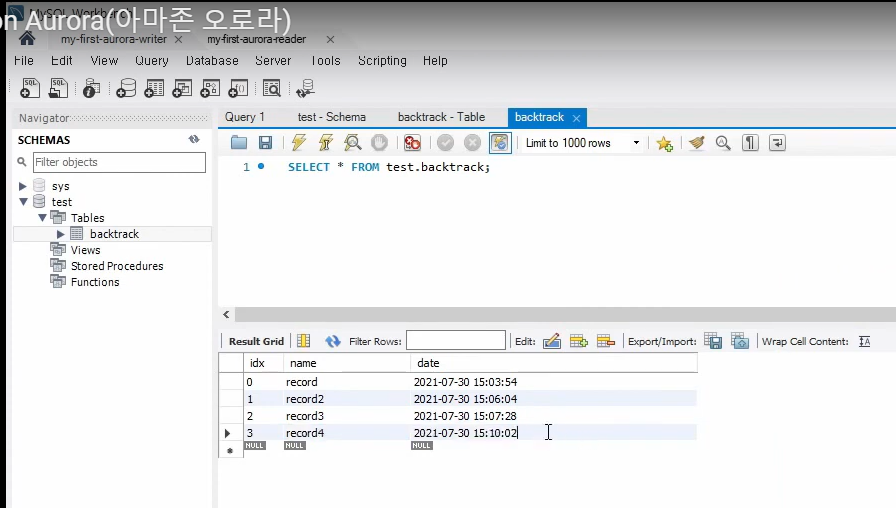896x508 pixels.
Task: Find in editor magnifier icon
Action: pyautogui.click(x=723, y=143)
